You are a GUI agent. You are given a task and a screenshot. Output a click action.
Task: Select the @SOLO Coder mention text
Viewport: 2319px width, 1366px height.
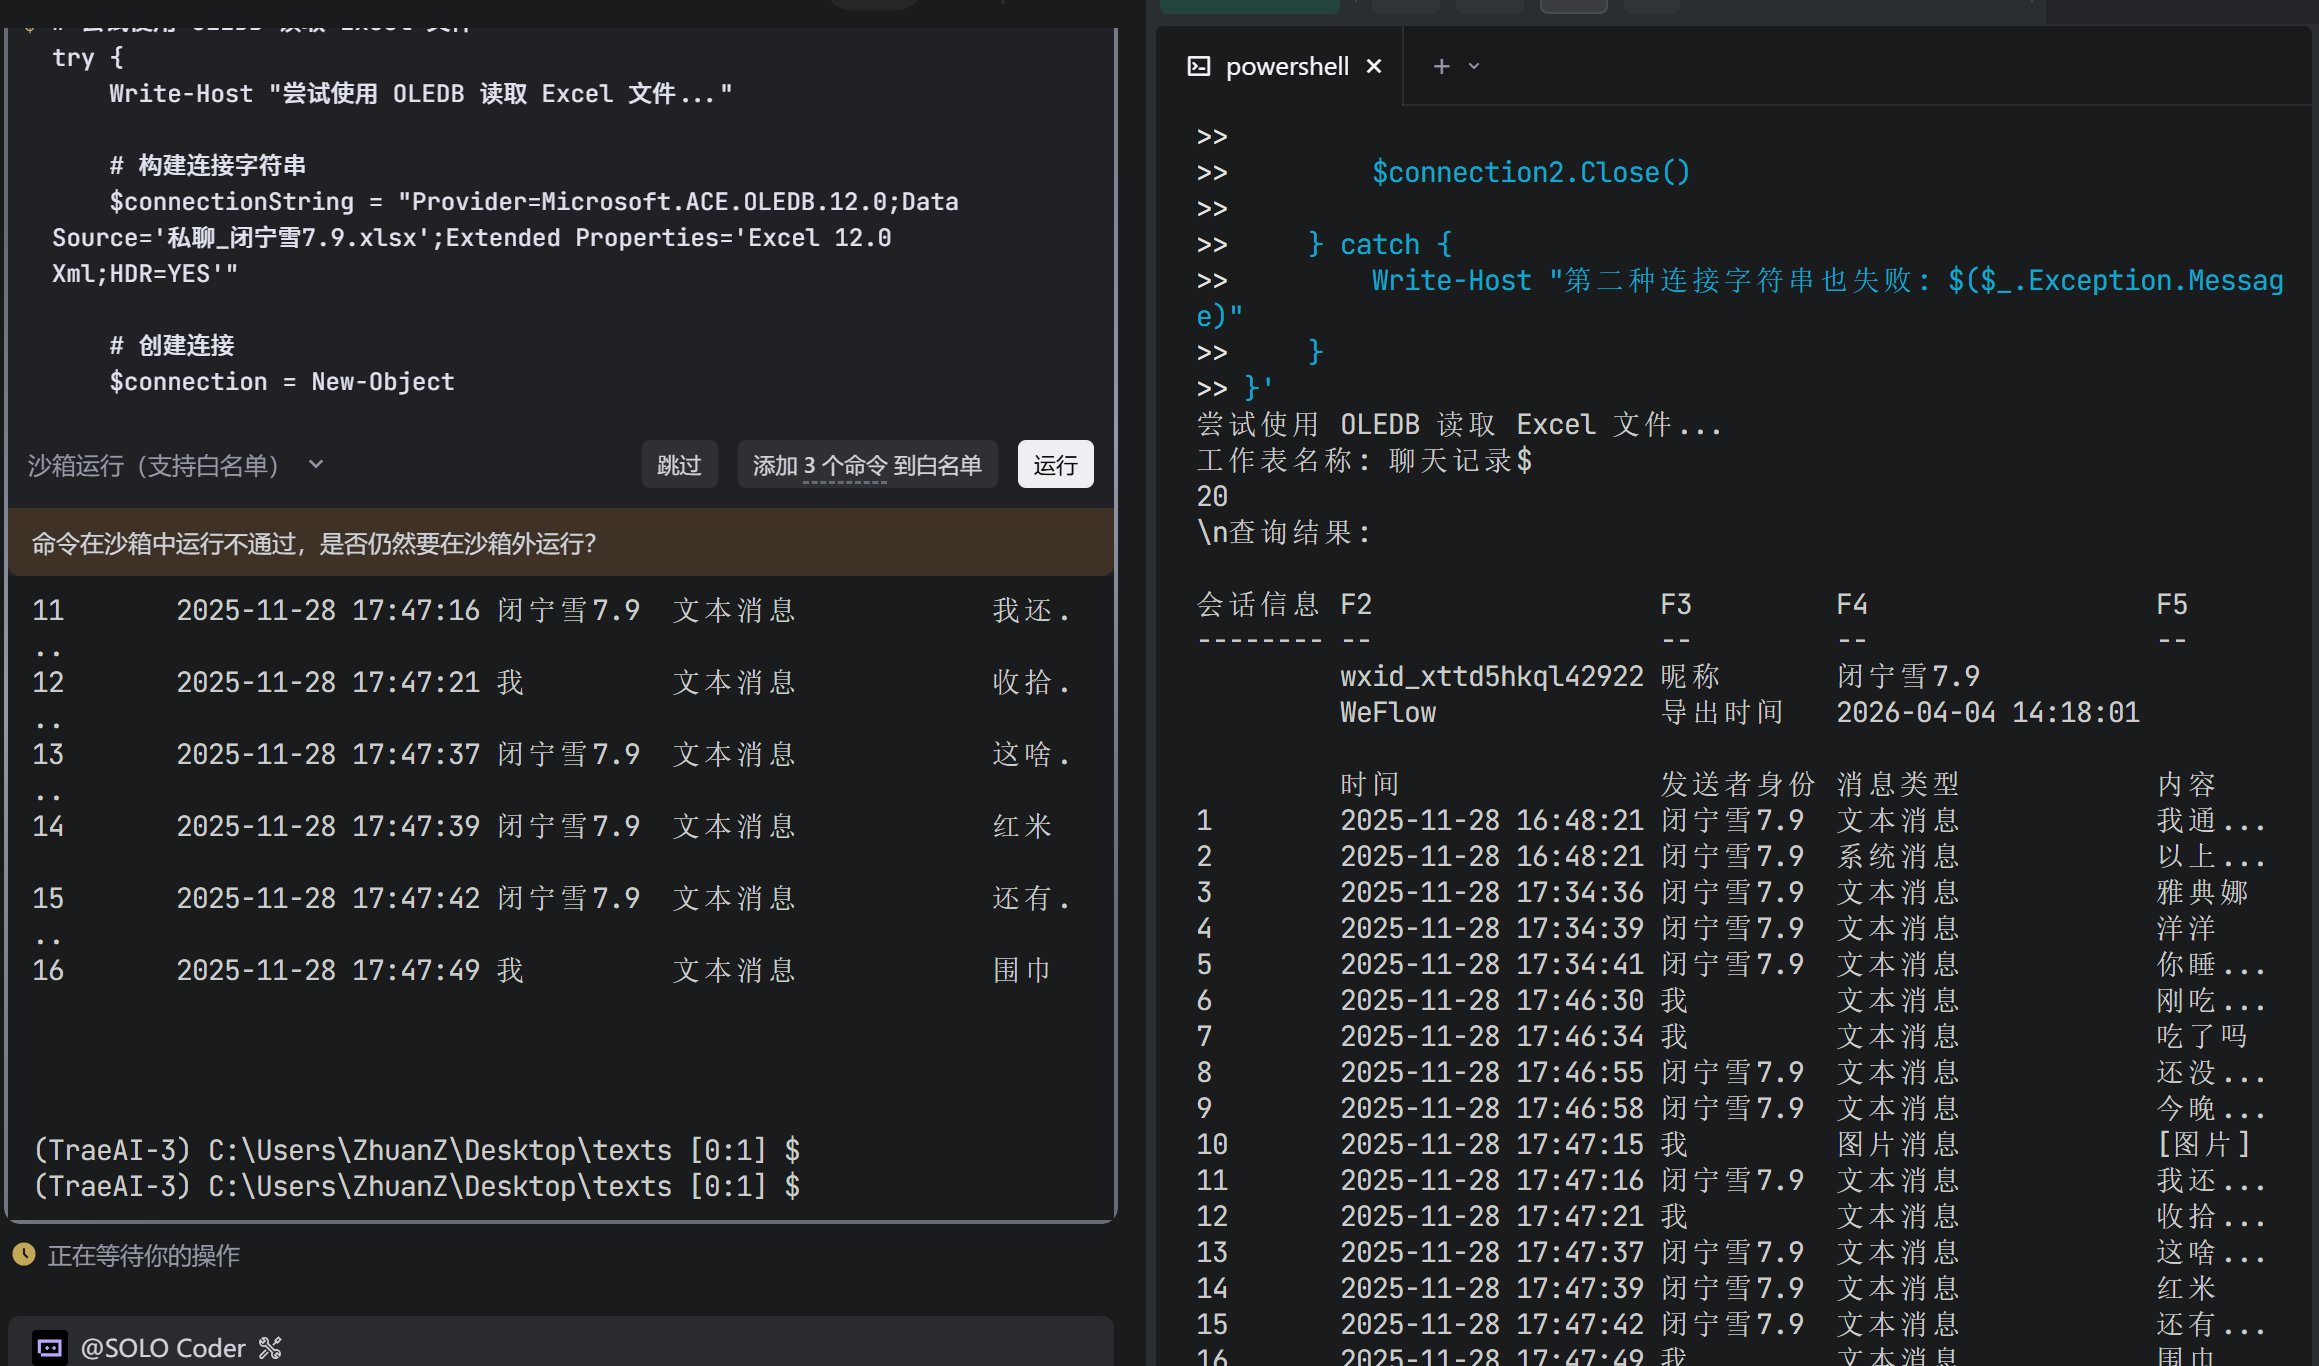162,1347
